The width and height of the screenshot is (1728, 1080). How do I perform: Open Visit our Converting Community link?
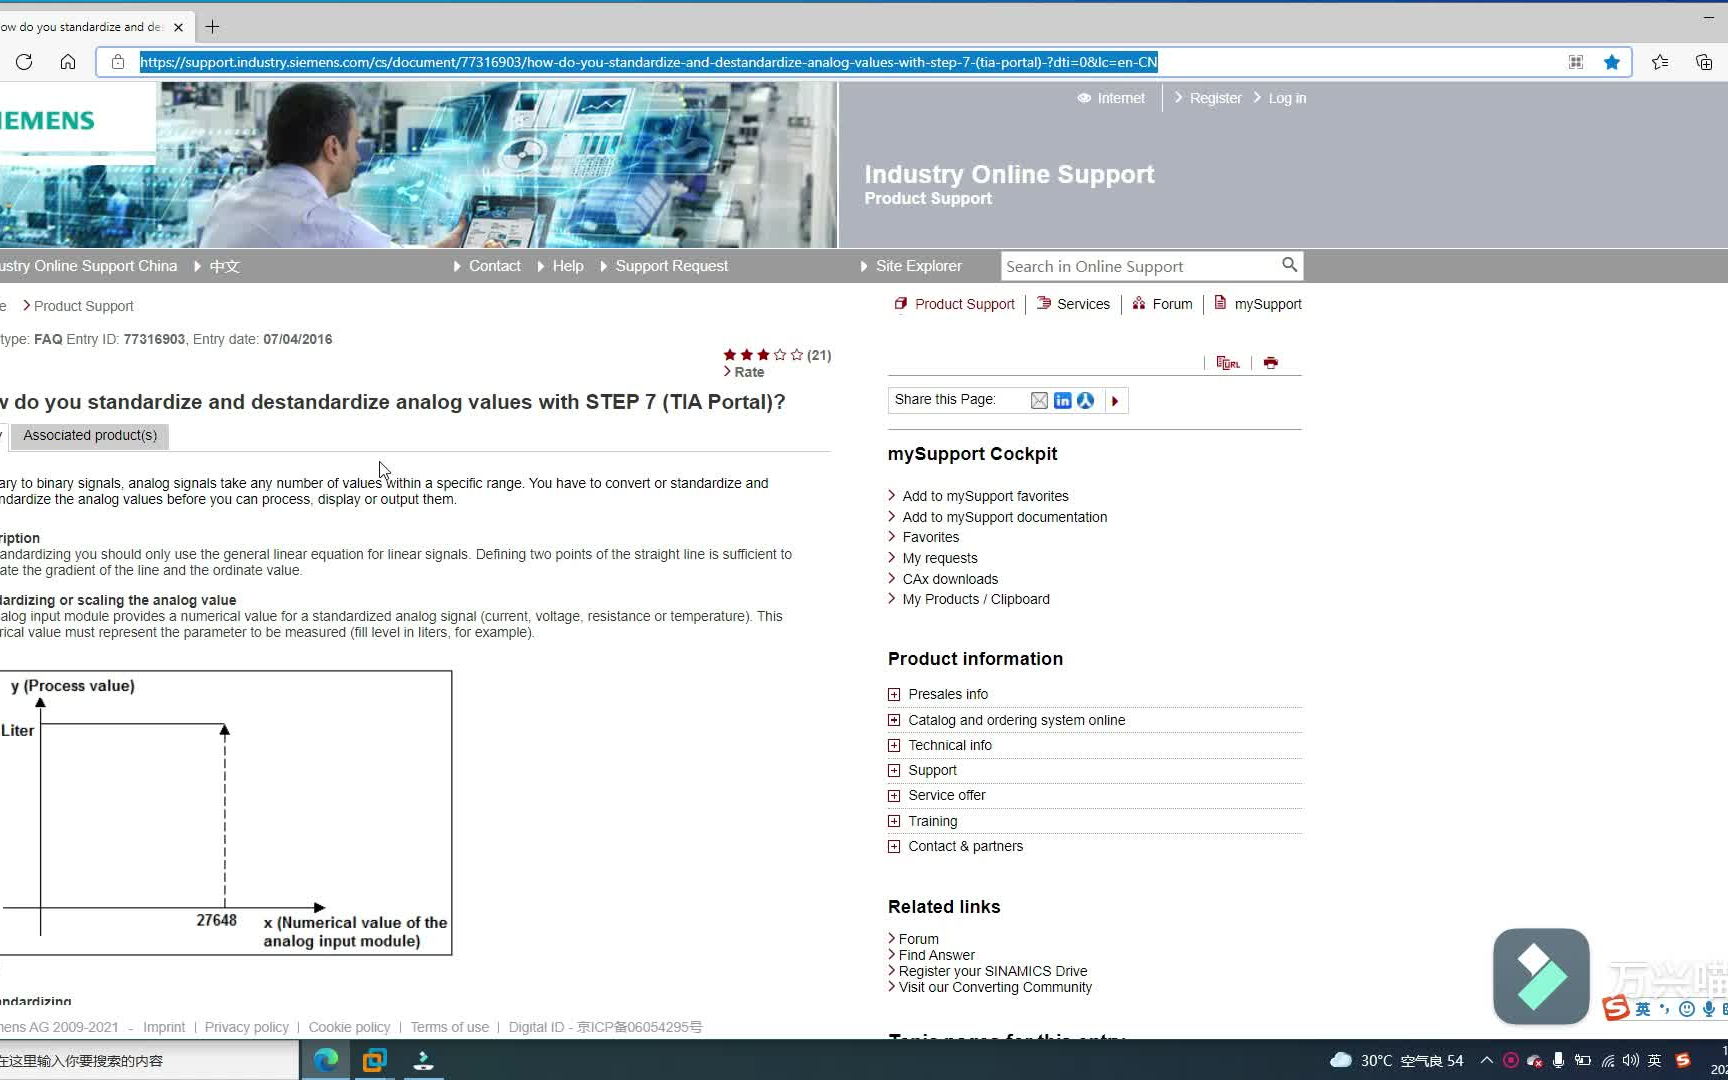(x=995, y=987)
